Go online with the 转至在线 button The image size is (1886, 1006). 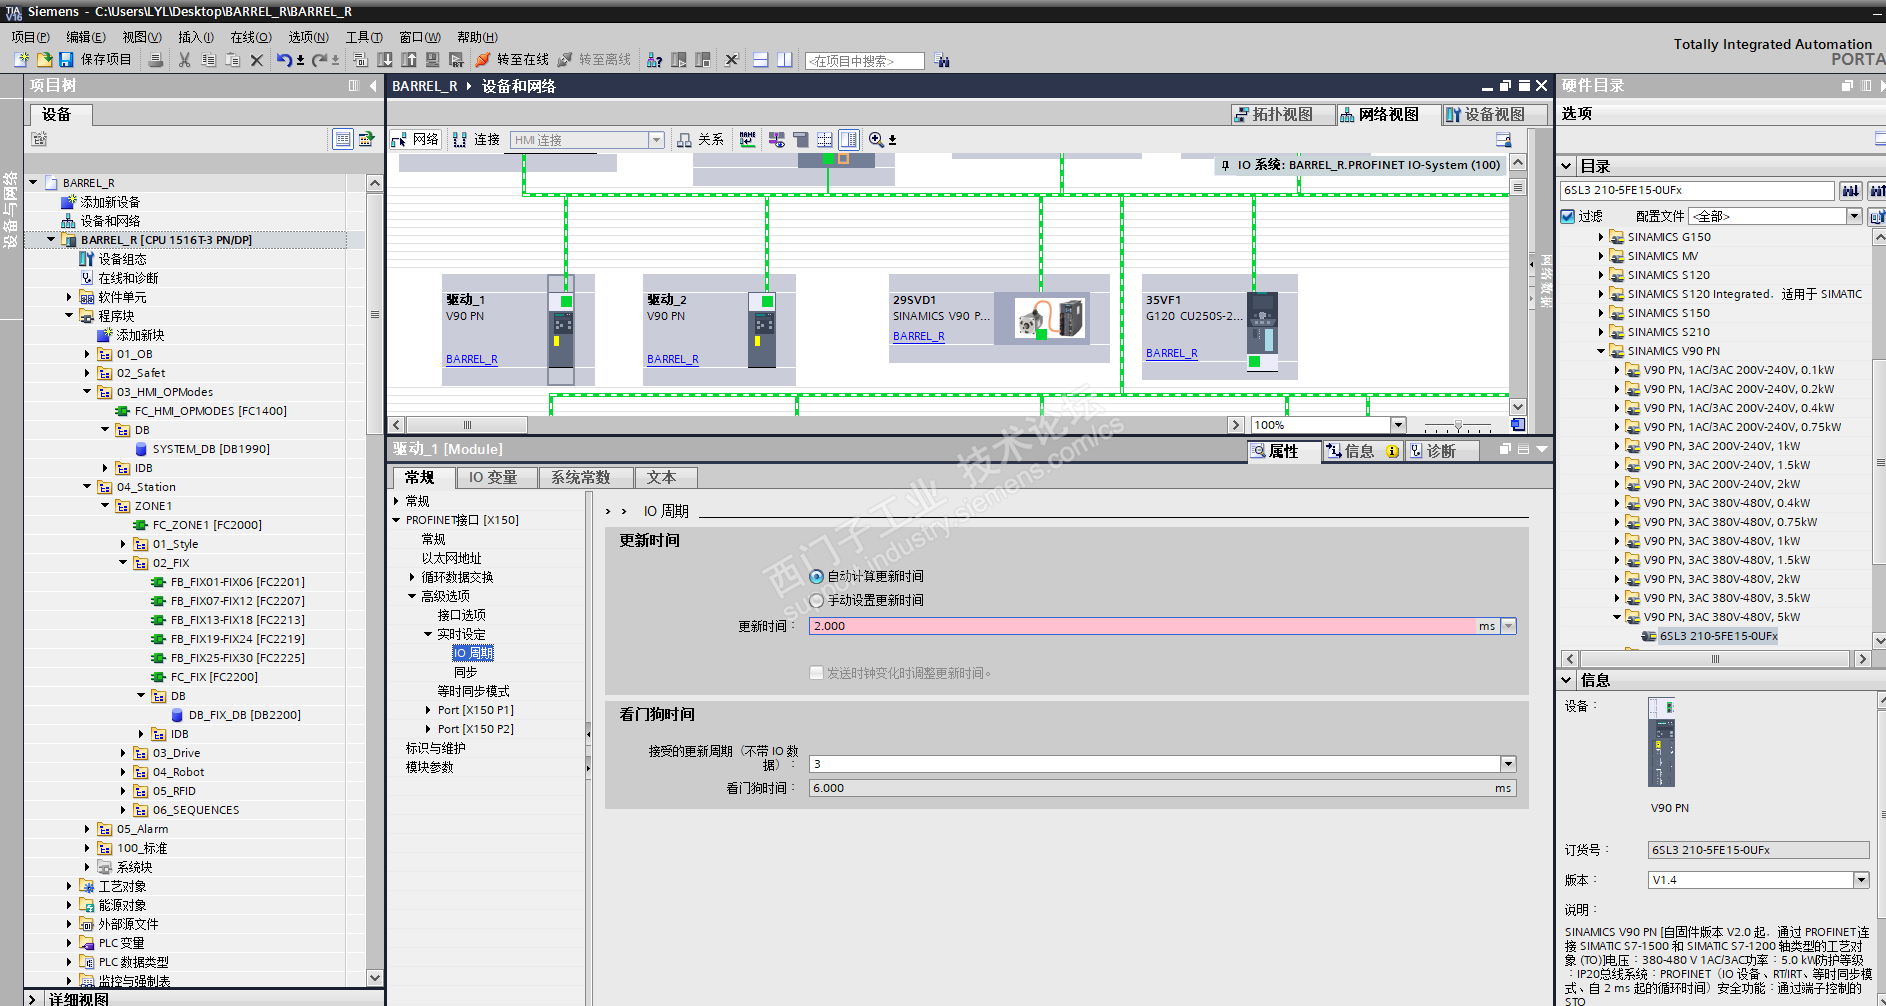pyautogui.click(x=512, y=60)
